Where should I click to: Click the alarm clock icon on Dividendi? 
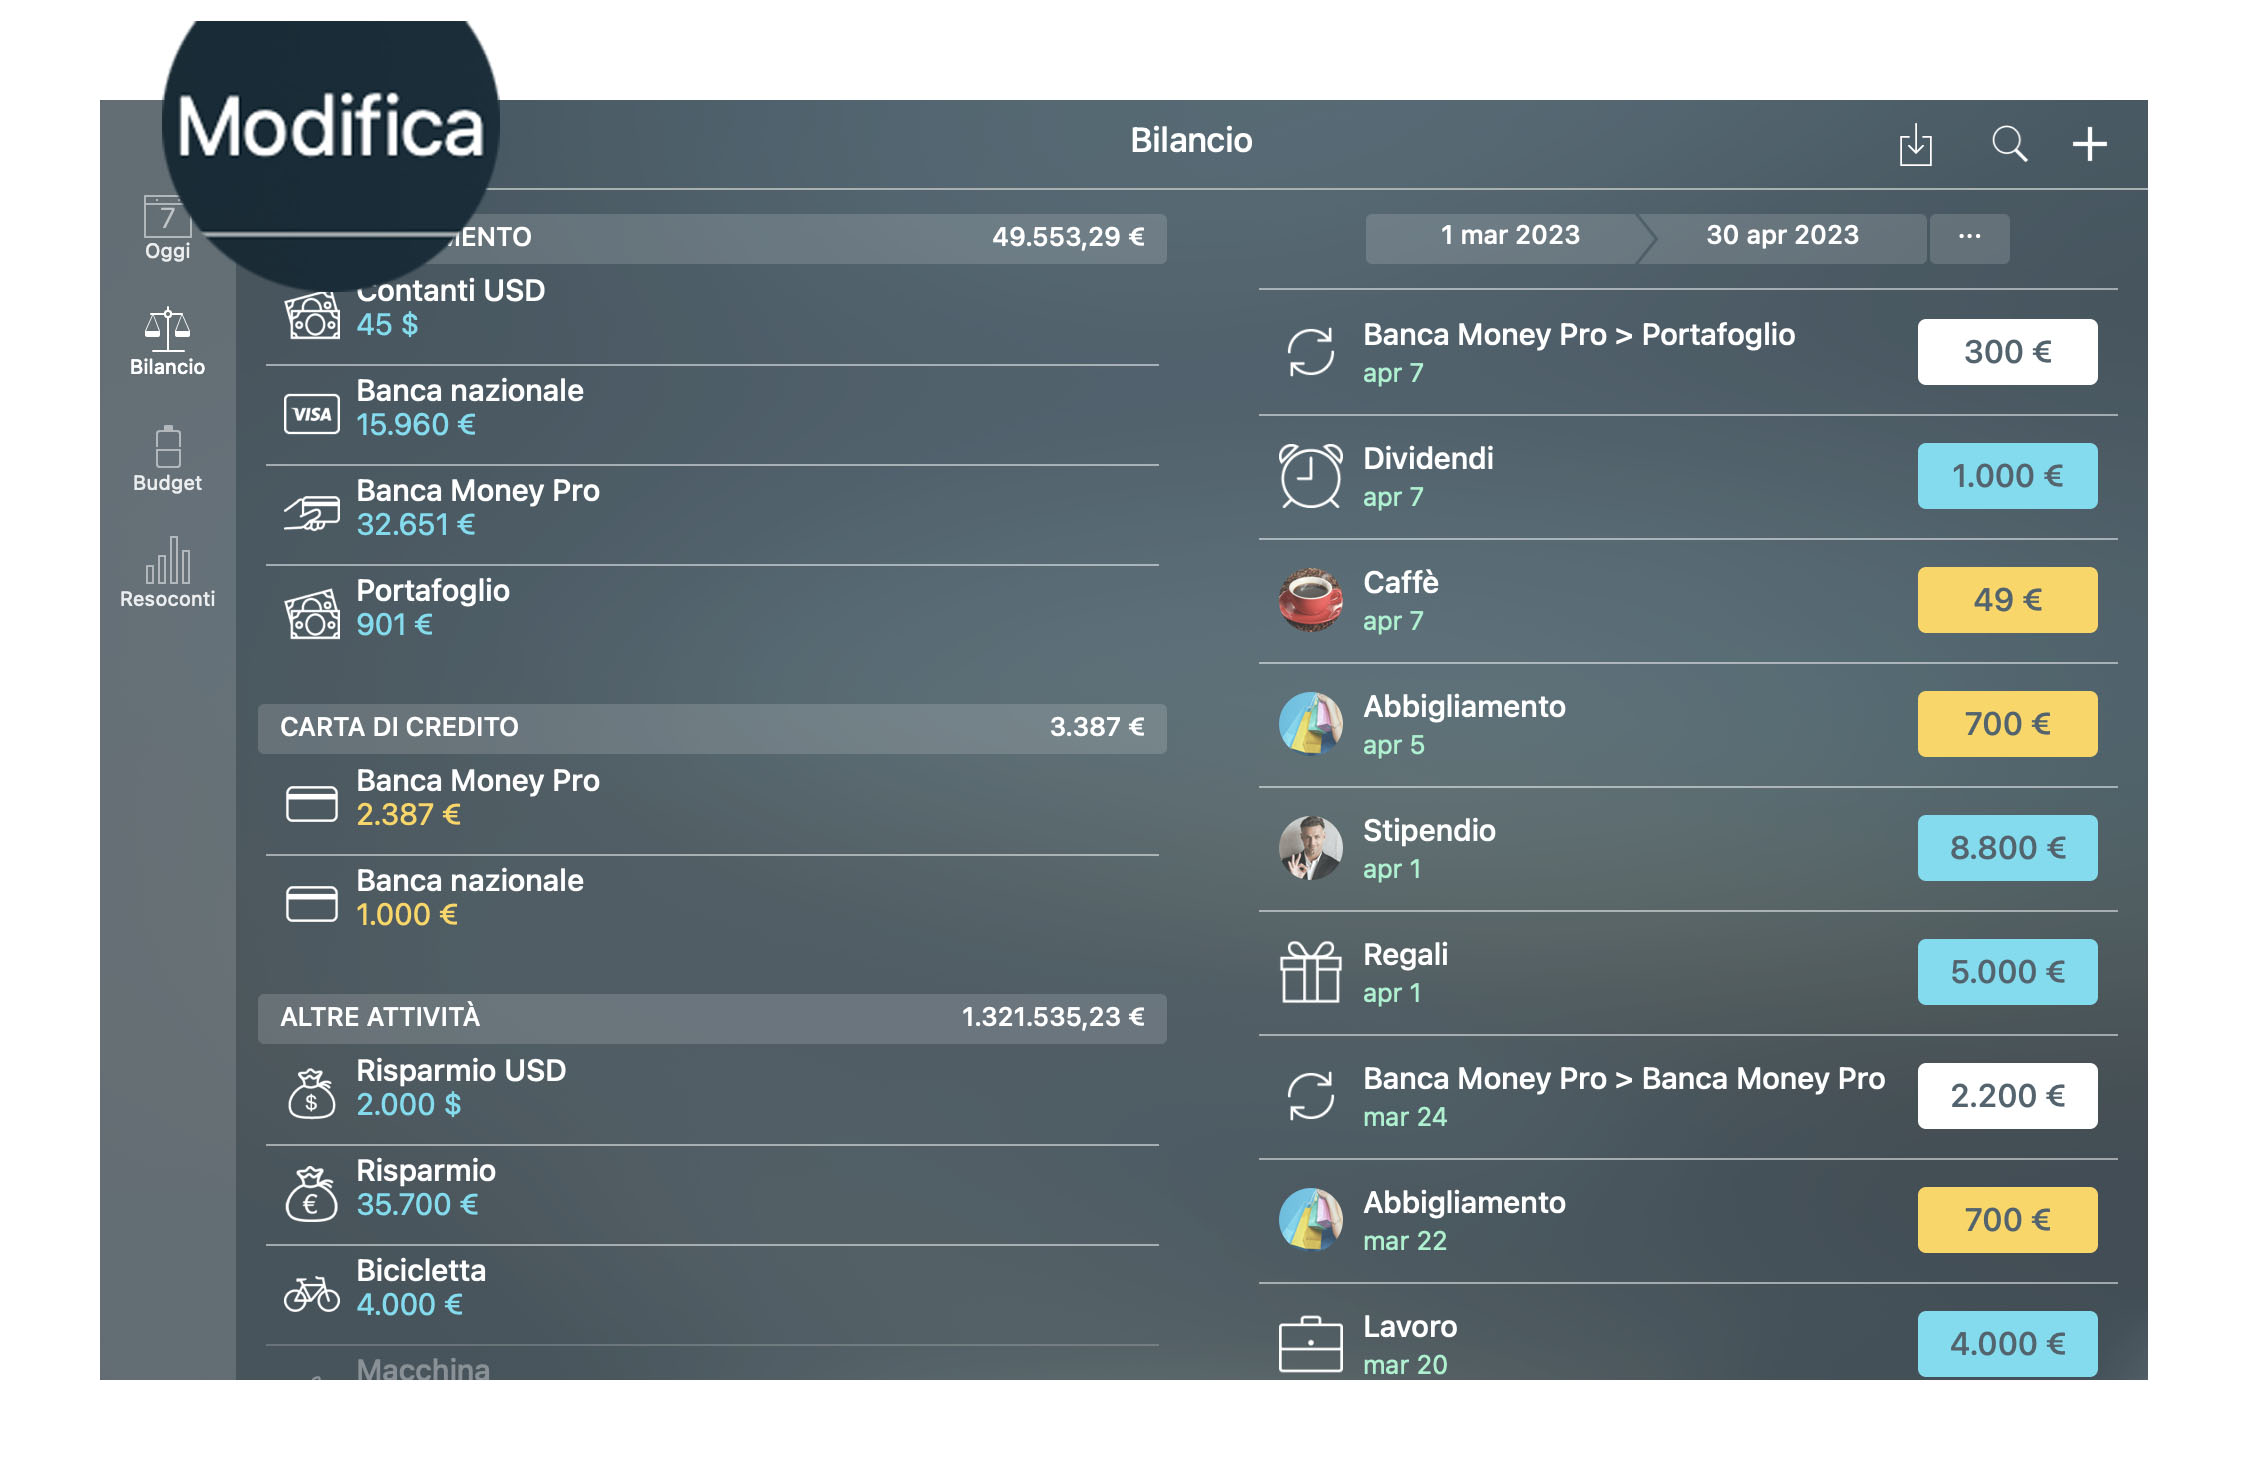[1311, 476]
